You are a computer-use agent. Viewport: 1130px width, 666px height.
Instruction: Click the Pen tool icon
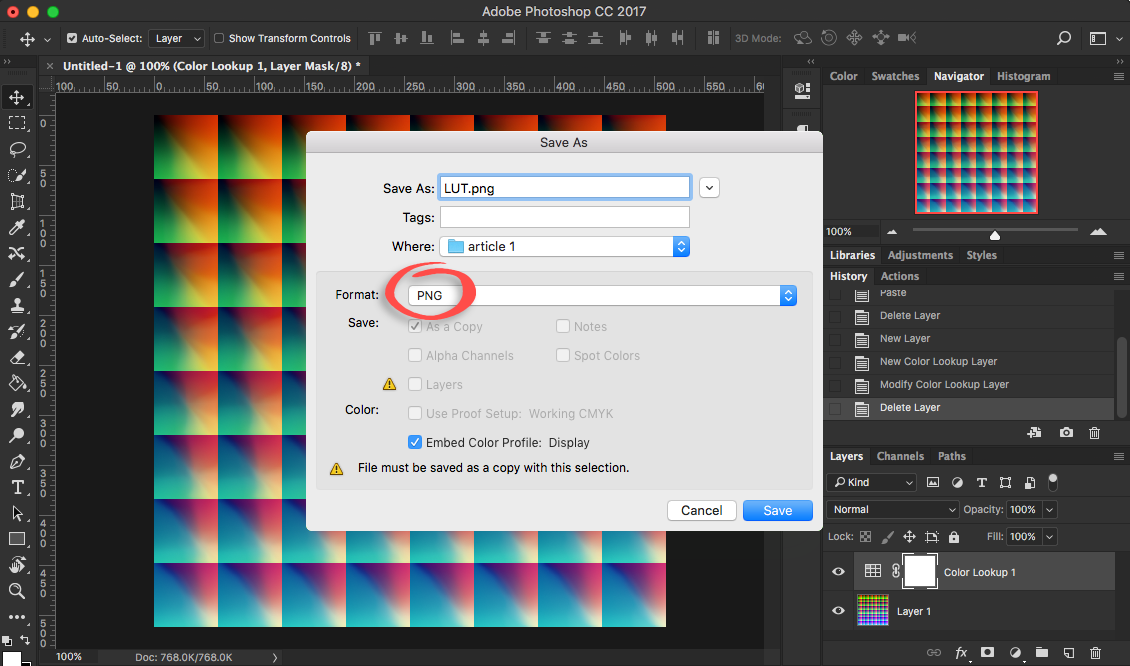[17, 461]
